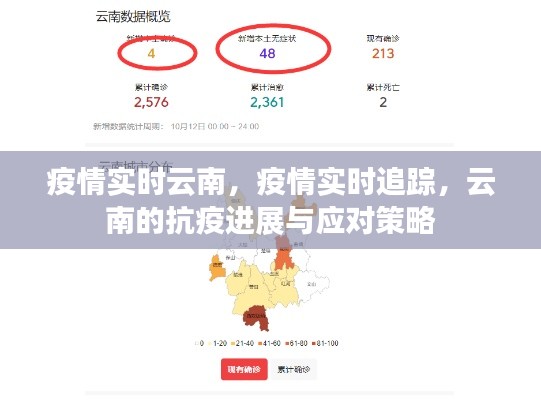This screenshot has width=541, height=400.
Task: Click the 现有确诊 red button
Action: click(x=244, y=369)
